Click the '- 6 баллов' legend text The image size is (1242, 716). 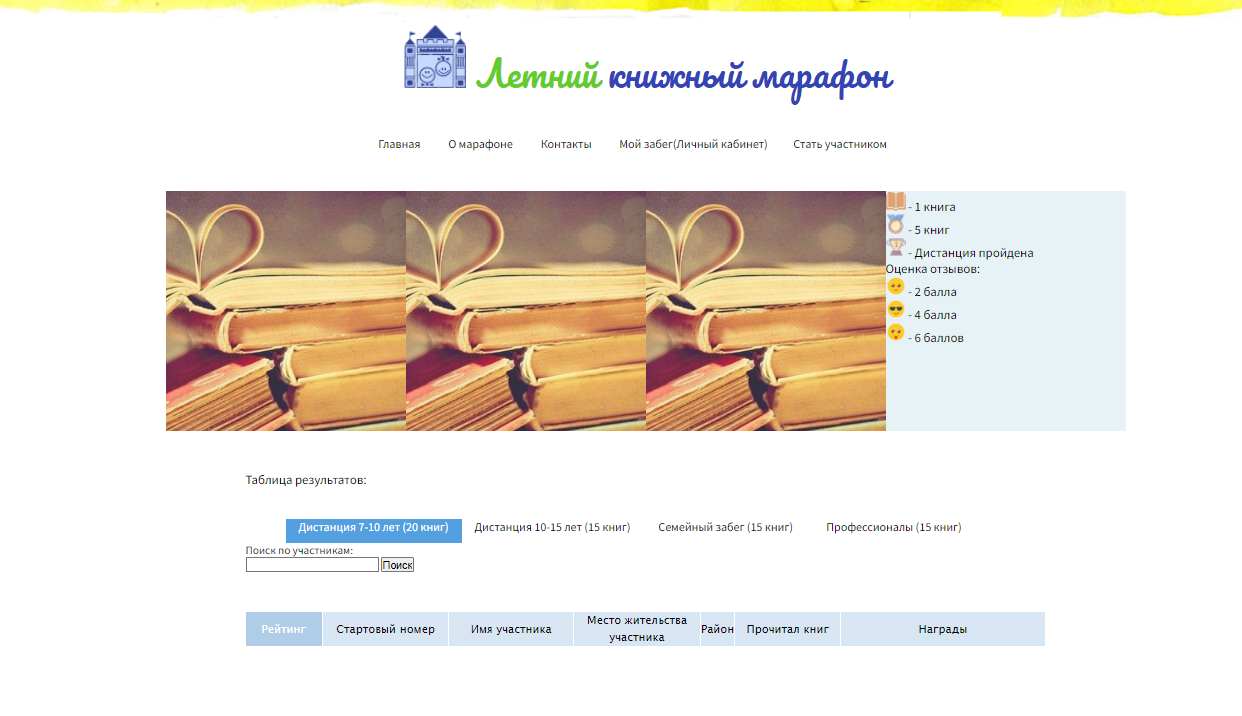(x=936, y=338)
